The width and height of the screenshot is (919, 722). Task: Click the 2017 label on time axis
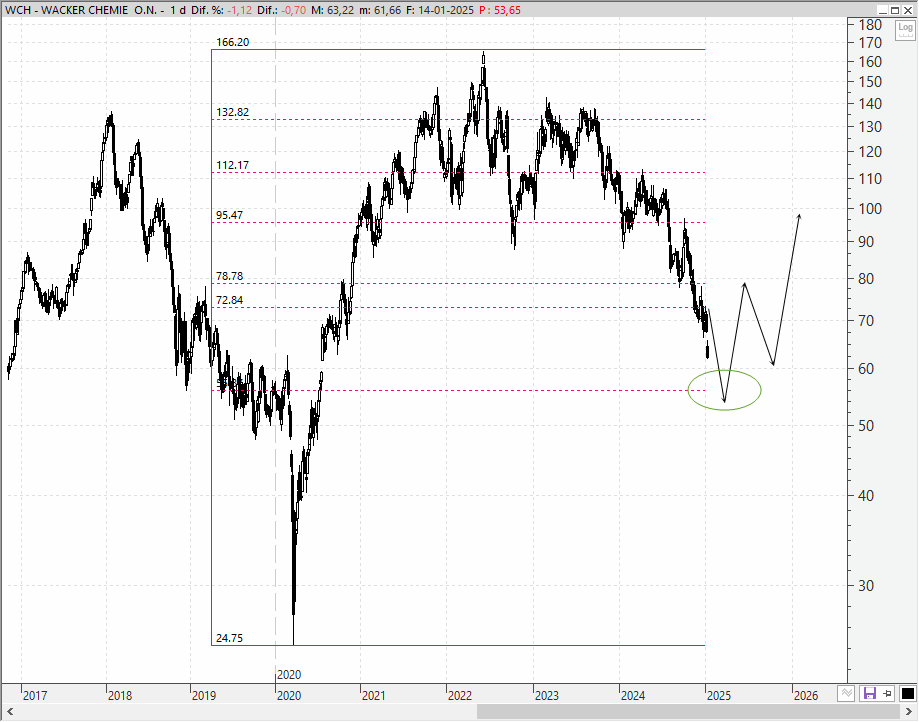click(x=35, y=696)
